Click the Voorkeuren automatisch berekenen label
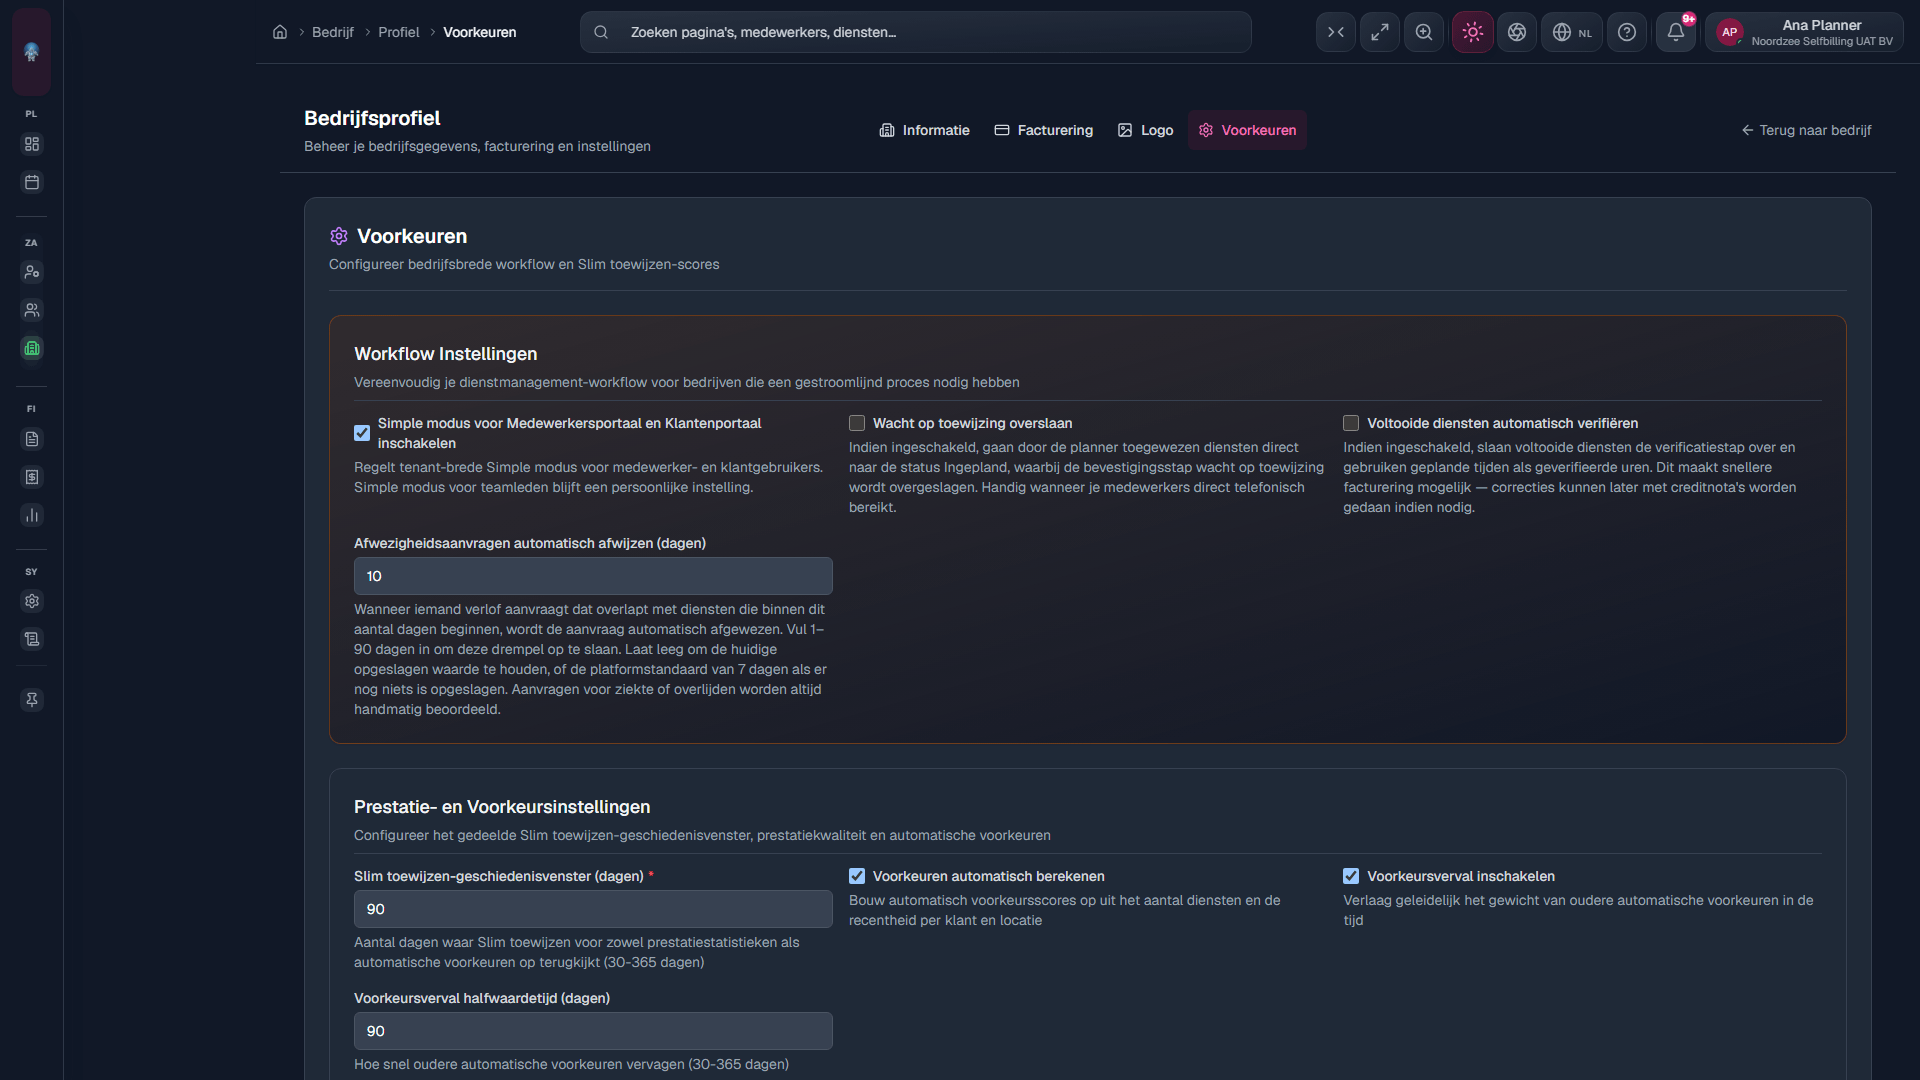Image resolution: width=1920 pixels, height=1080 pixels. pos(989,876)
